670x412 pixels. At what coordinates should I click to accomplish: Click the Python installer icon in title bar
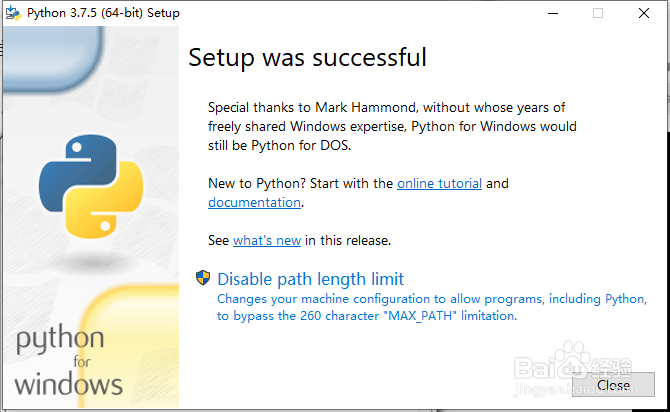[x=13, y=13]
